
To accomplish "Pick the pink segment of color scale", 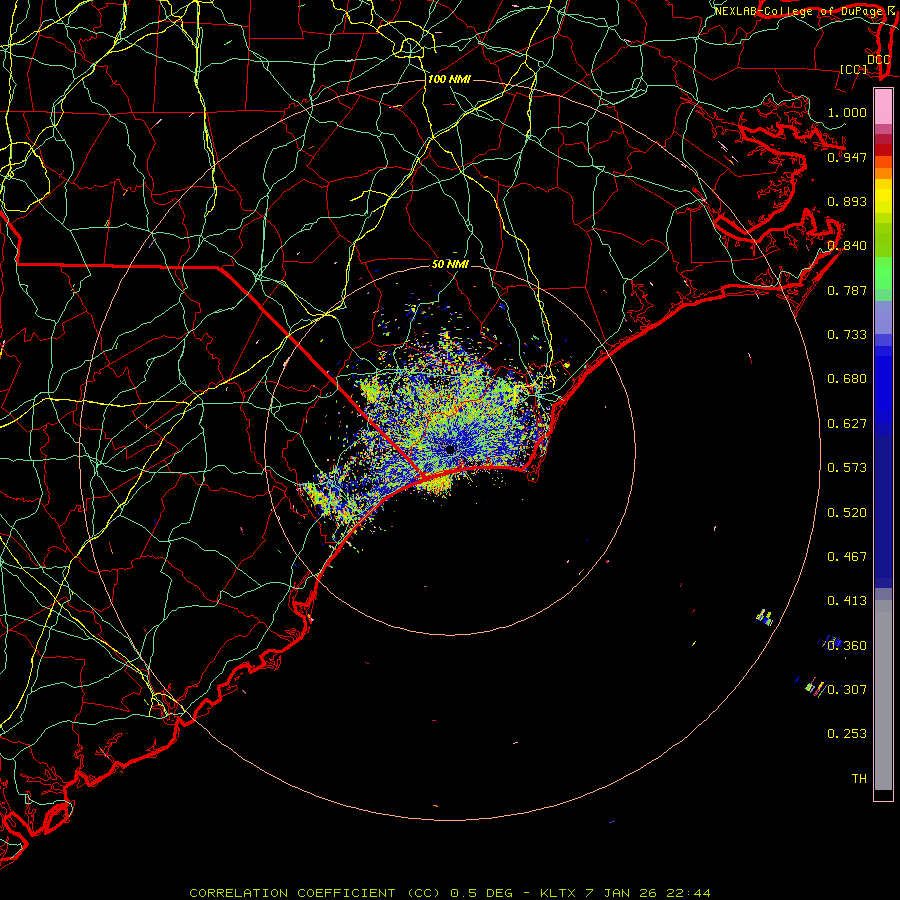I will coord(883,107).
